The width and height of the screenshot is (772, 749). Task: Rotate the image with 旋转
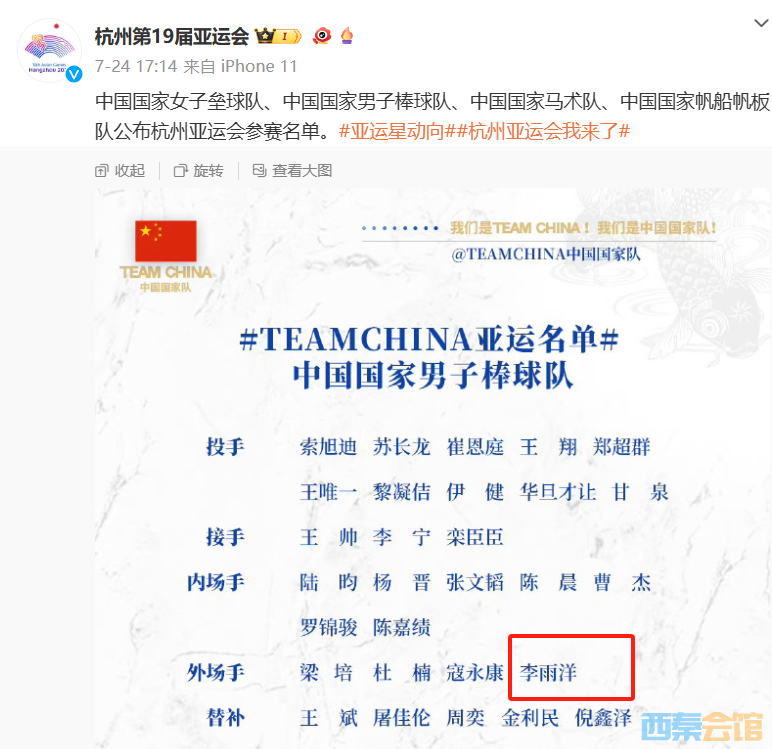click(199, 171)
